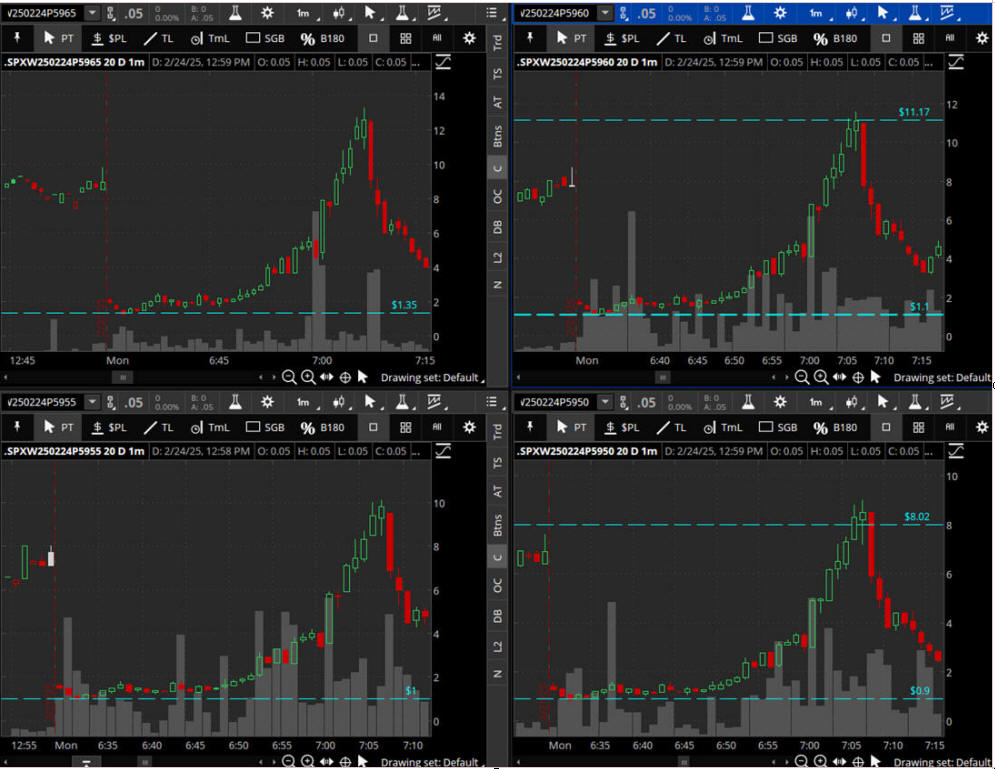The image size is (995, 769).
Task: Open Drawing set: Default dropdown below P5965 chart
Action: 432,378
